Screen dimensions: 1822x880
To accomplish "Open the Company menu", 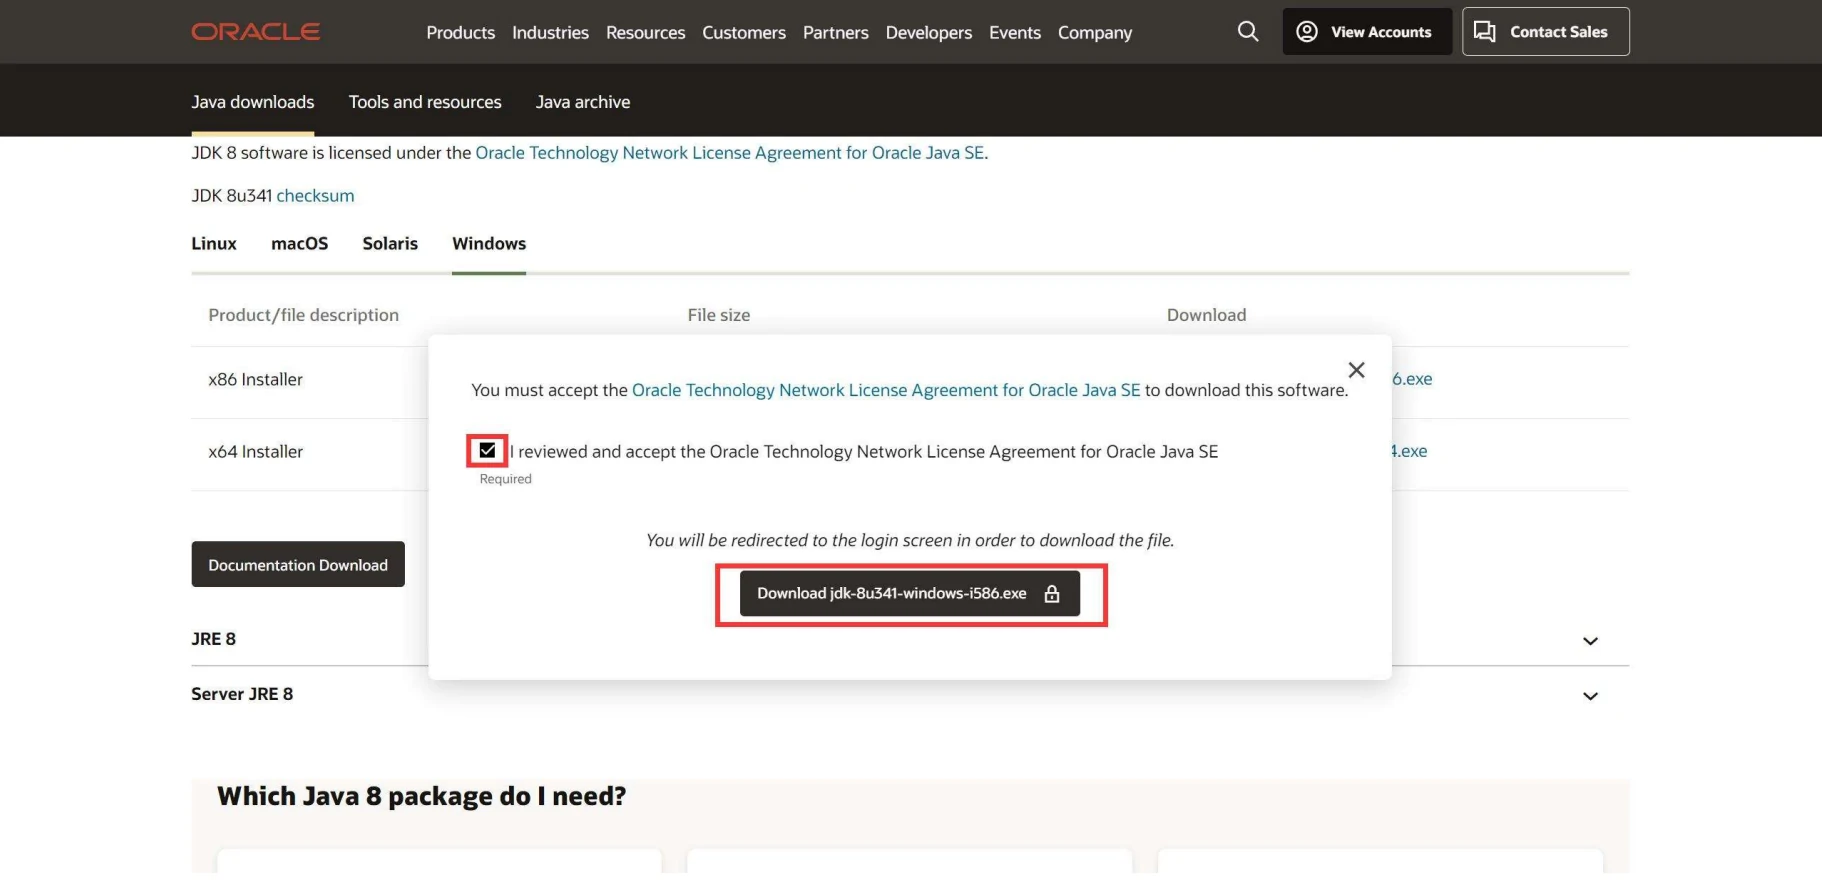I will click(1095, 33).
